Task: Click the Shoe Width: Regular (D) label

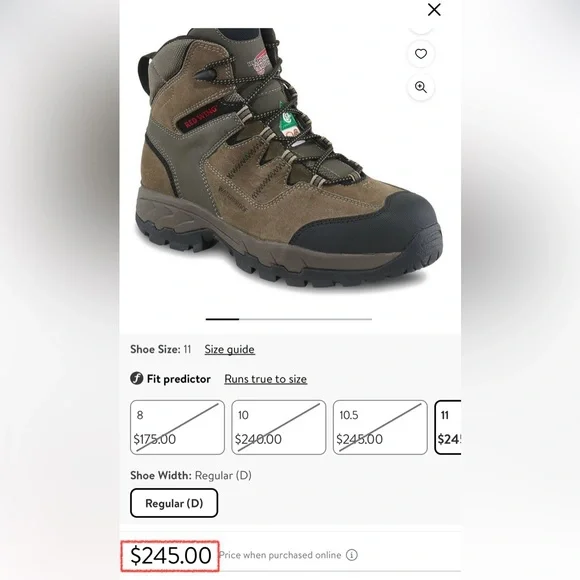Action: click(x=190, y=475)
